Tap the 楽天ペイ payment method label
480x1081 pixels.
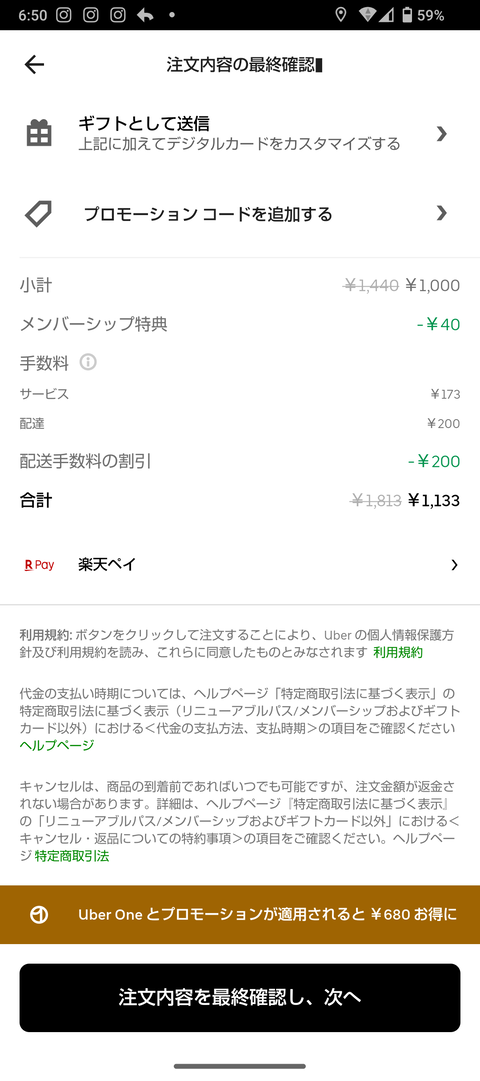[x=107, y=565]
